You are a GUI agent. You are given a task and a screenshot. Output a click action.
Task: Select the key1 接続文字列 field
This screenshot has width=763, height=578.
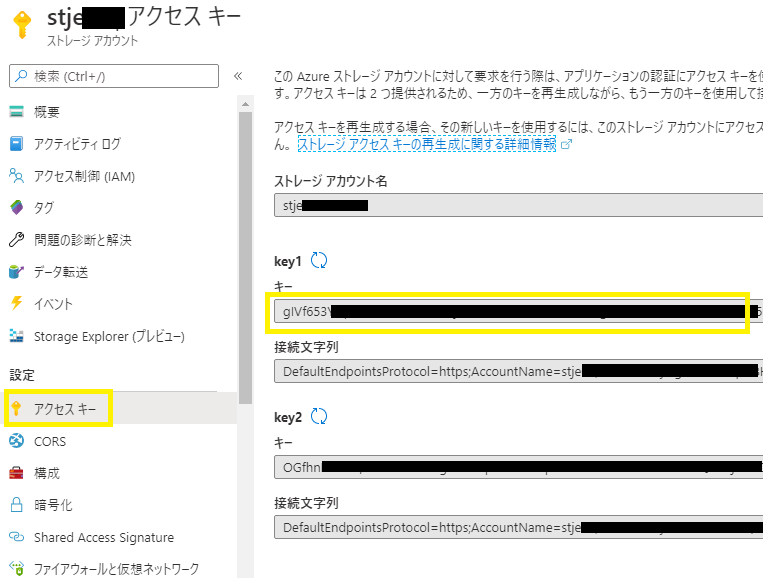518,371
